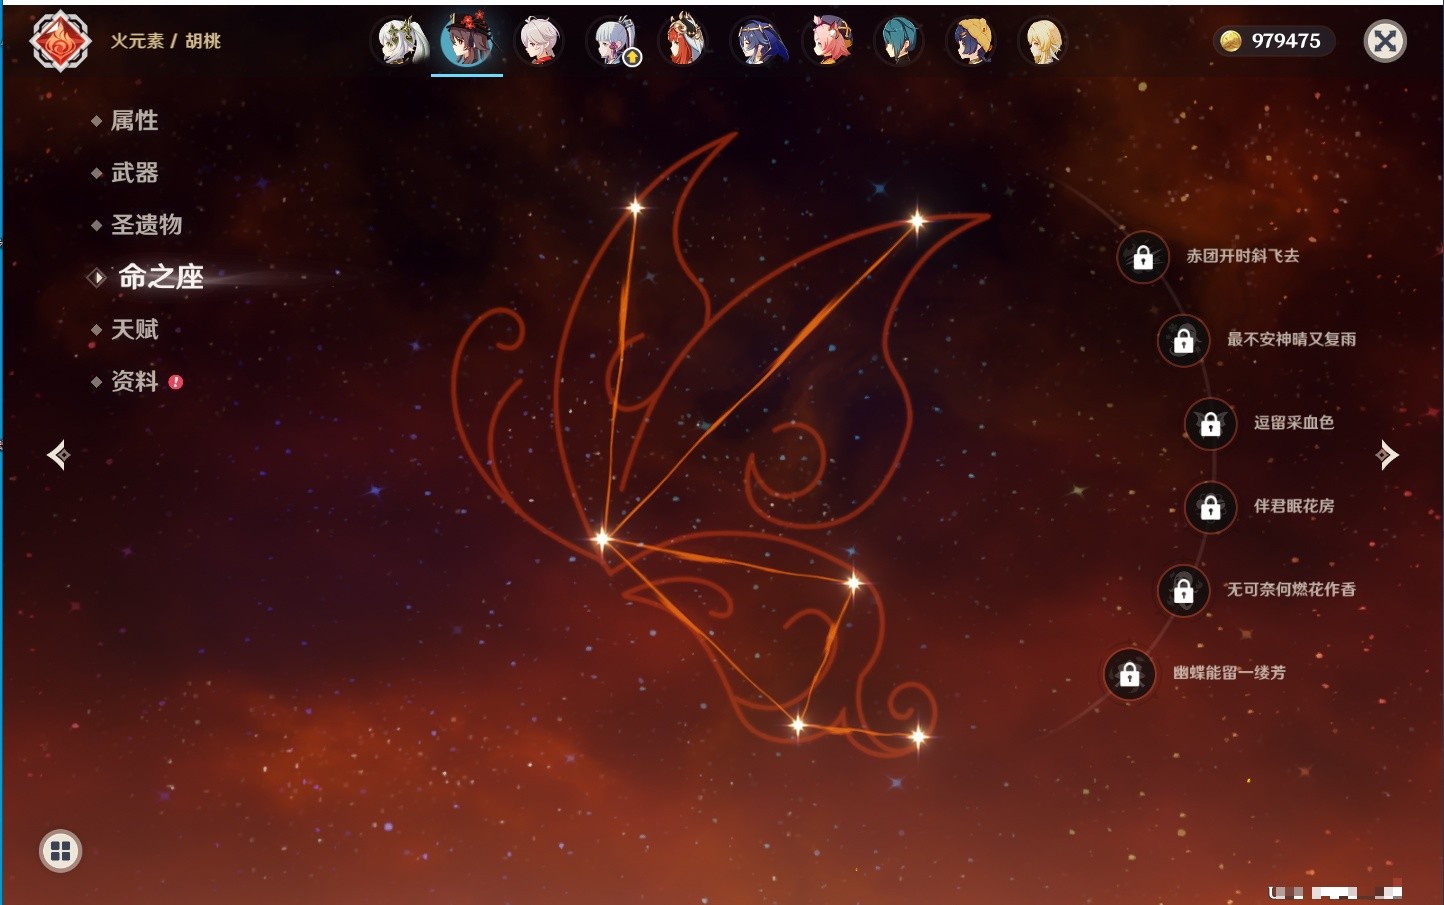Open the lock icon for 最不安神晴又复雨
The height and width of the screenshot is (905, 1444).
pos(1183,341)
